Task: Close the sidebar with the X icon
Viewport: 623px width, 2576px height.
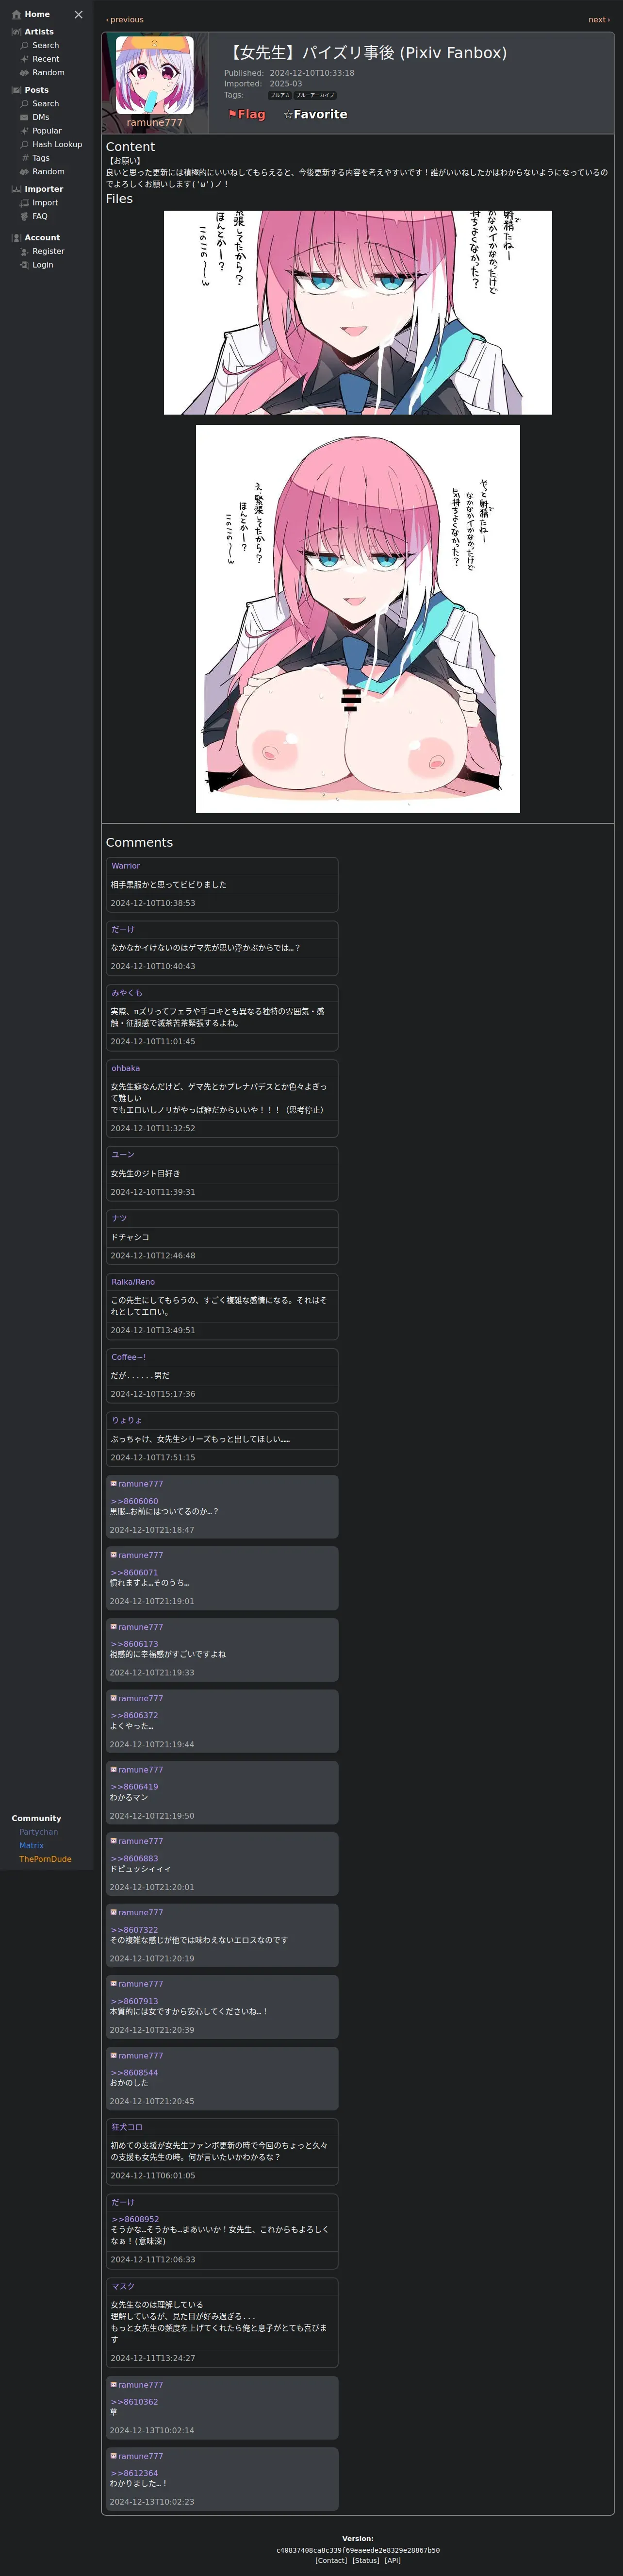Action: 78,14
